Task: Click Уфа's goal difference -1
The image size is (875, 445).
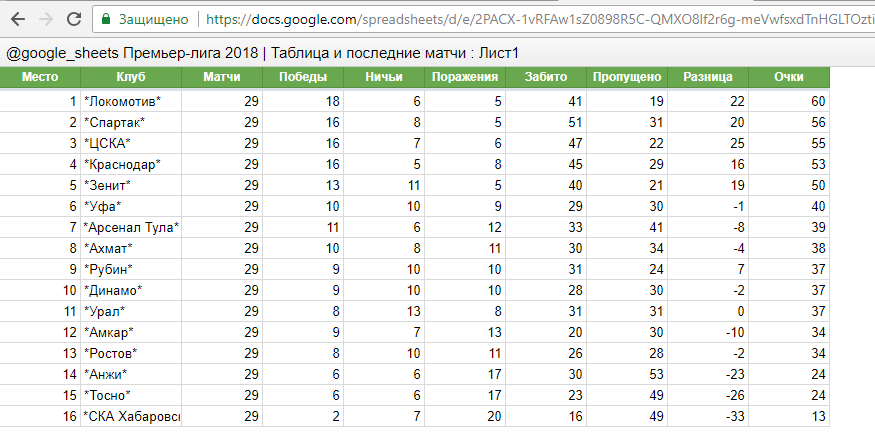Action: [x=708, y=206]
